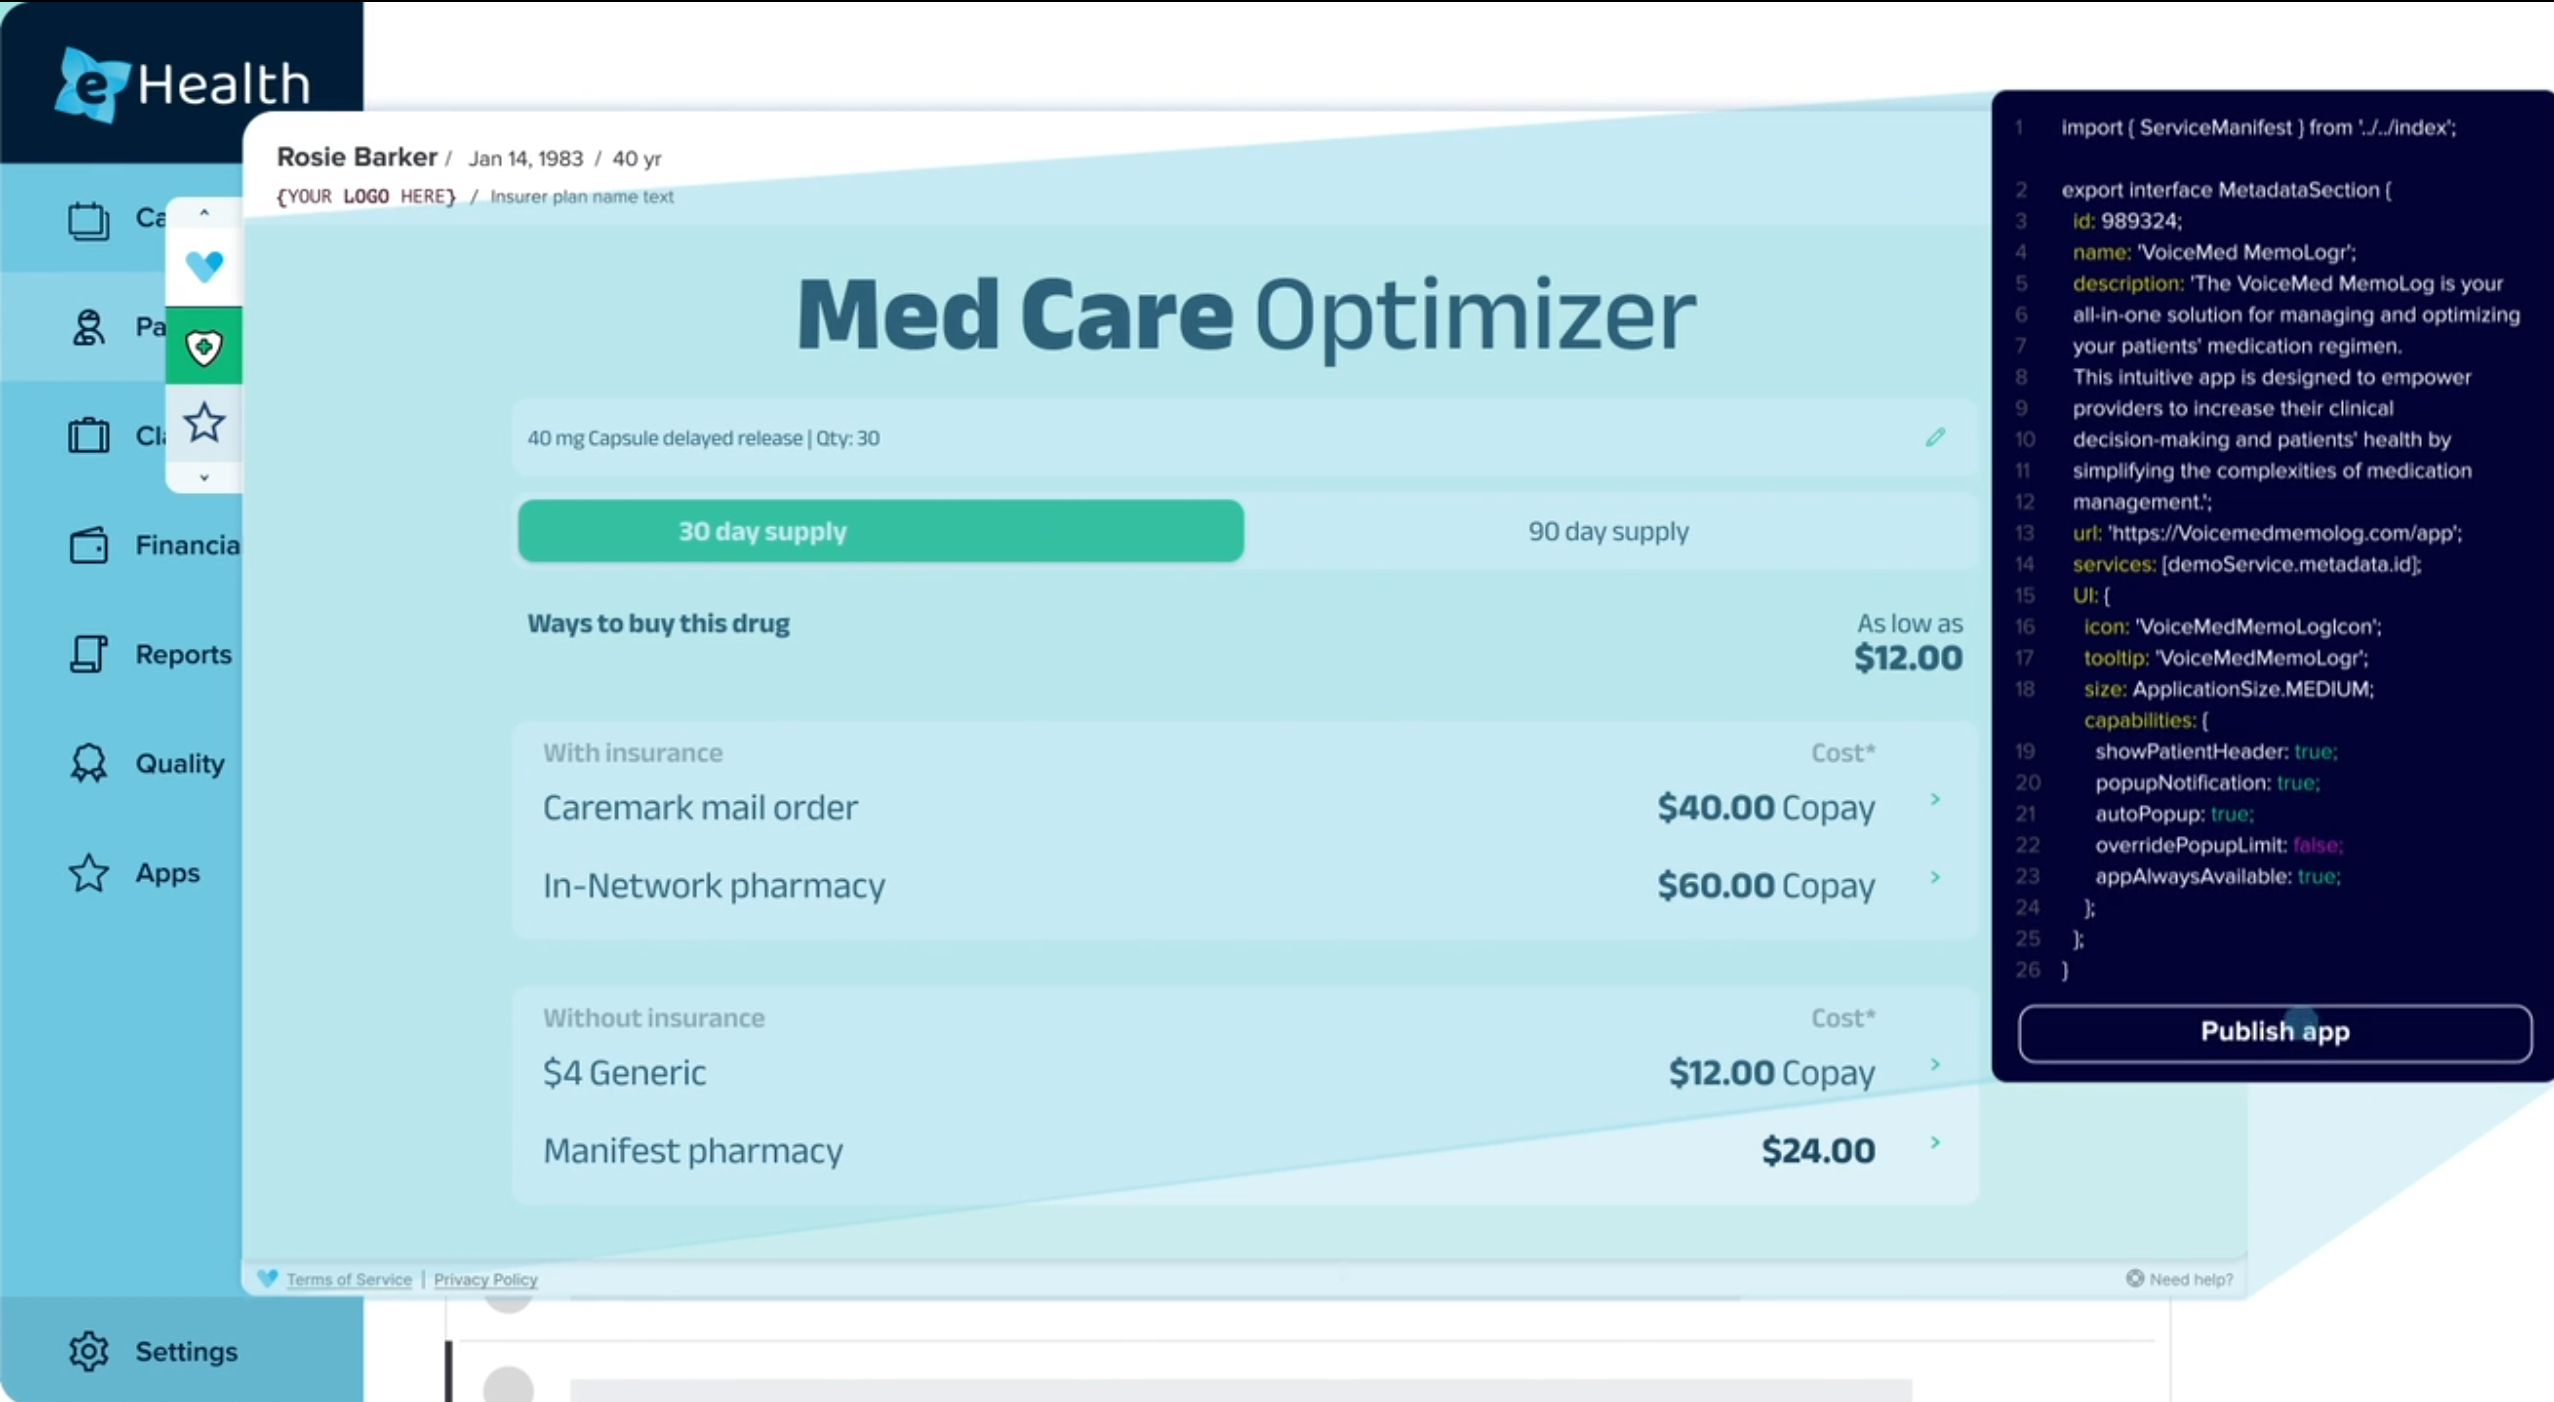Click the Publish app button
Viewport: 2554px width, 1402px height.
click(x=2274, y=1032)
